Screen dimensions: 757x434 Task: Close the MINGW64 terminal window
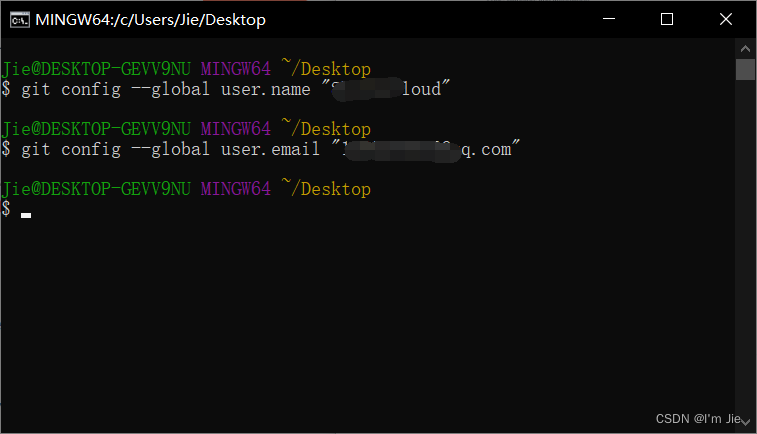pos(726,19)
